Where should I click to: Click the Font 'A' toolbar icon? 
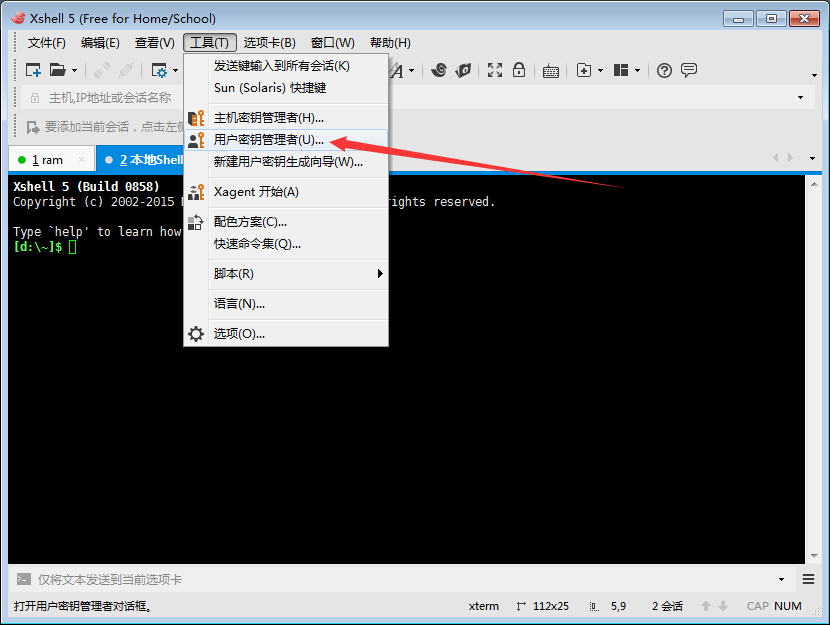(396, 70)
